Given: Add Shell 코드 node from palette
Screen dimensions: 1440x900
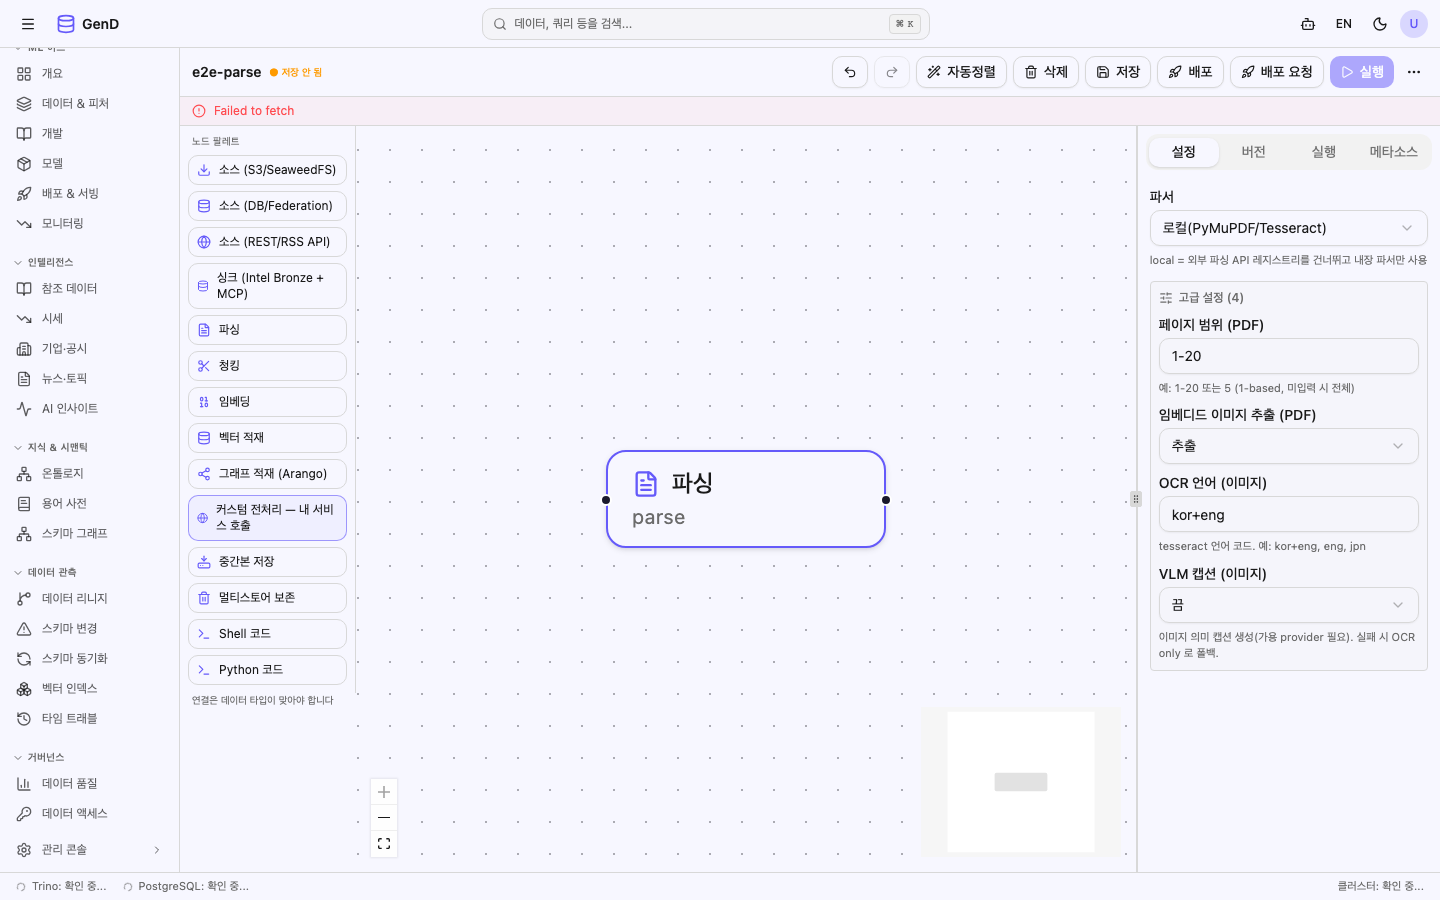Looking at the screenshot, I should click(267, 634).
